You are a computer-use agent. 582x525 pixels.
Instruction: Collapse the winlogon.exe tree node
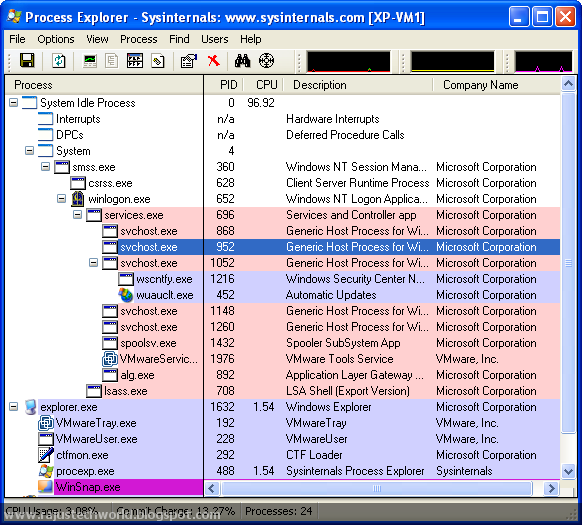coord(61,199)
